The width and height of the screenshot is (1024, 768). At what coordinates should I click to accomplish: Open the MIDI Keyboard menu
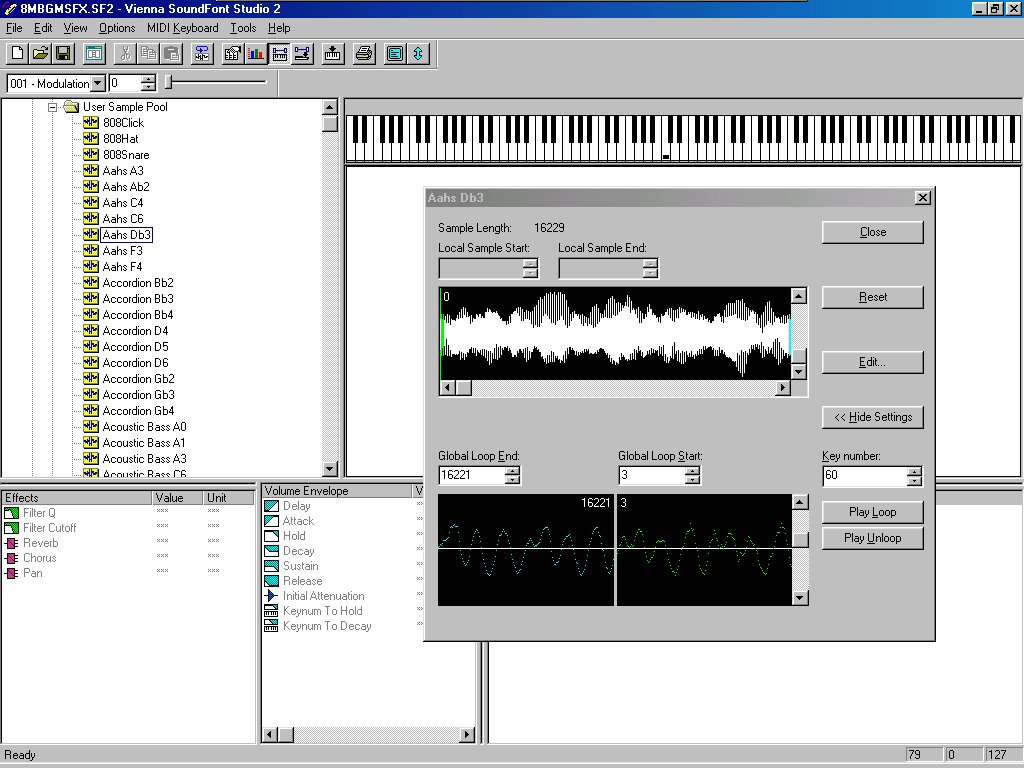pyautogui.click(x=182, y=28)
